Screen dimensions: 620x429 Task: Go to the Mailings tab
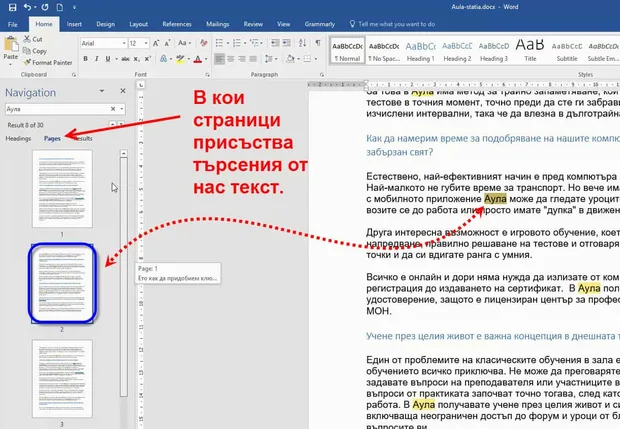[x=217, y=24]
